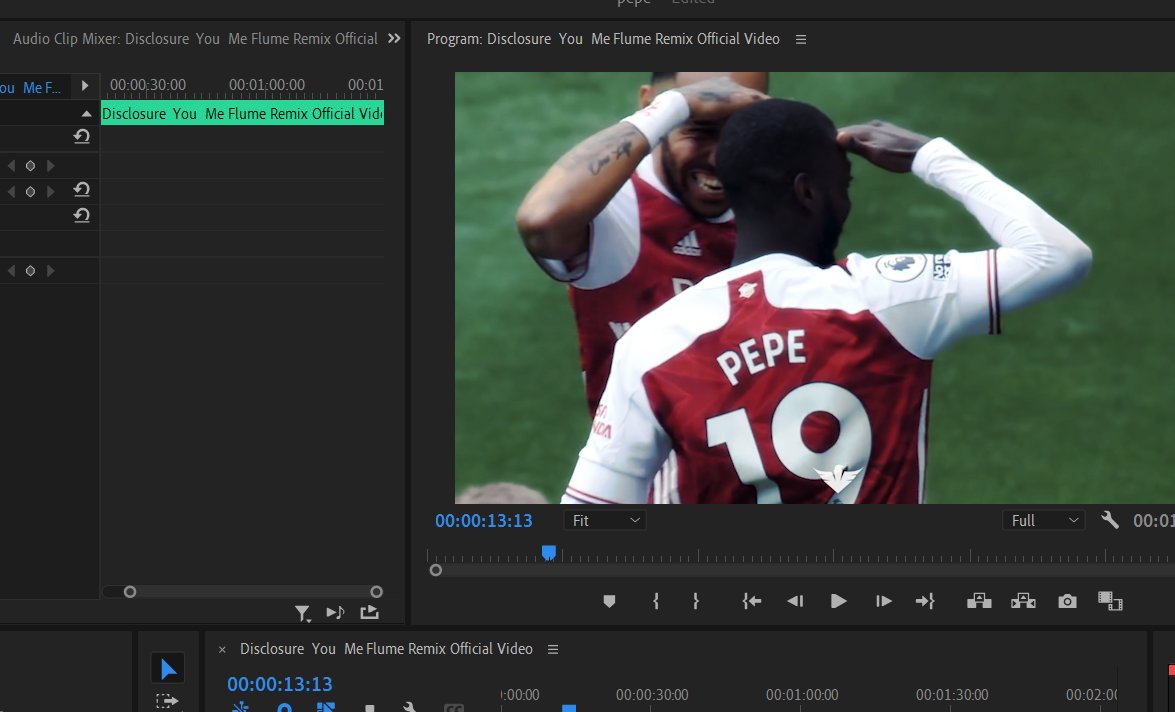
Task: Click the Extract button
Action: tap(1023, 601)
